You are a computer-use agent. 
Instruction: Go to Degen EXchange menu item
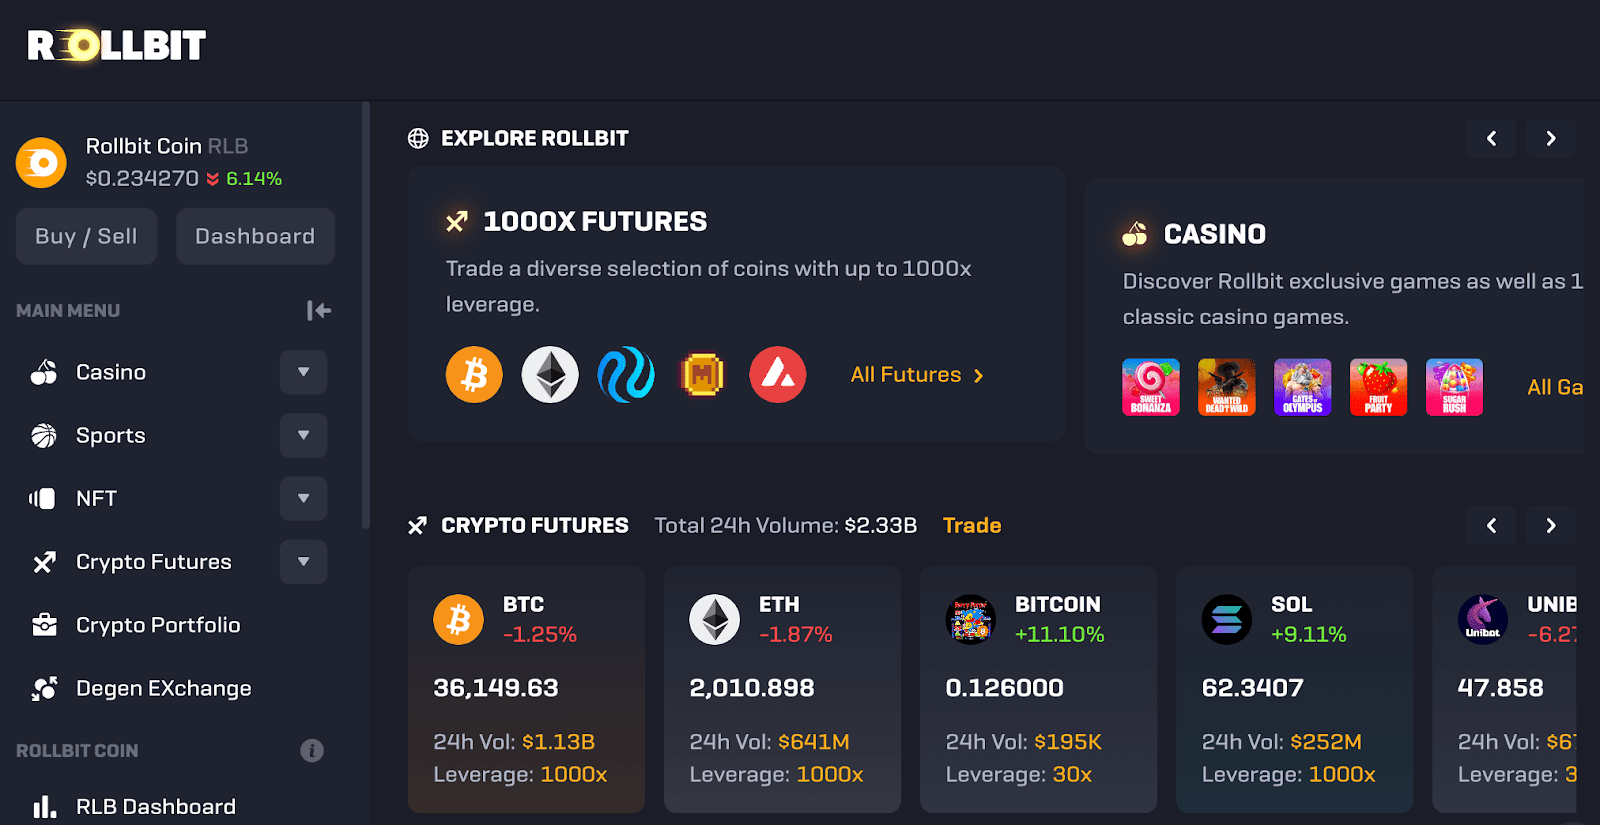(163, 688)
